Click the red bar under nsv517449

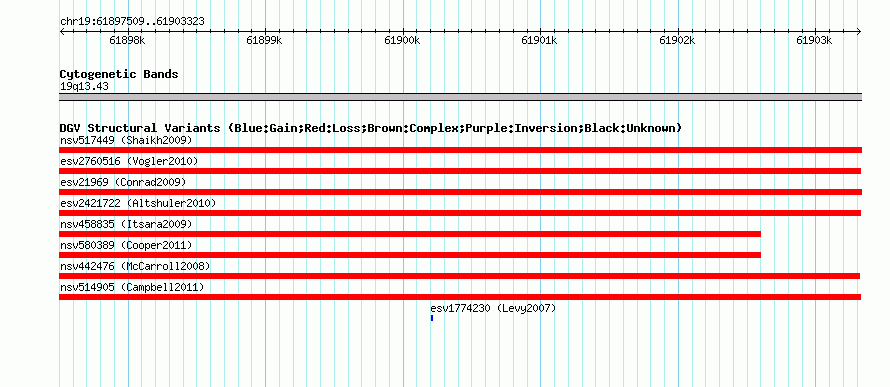point(460,150)
